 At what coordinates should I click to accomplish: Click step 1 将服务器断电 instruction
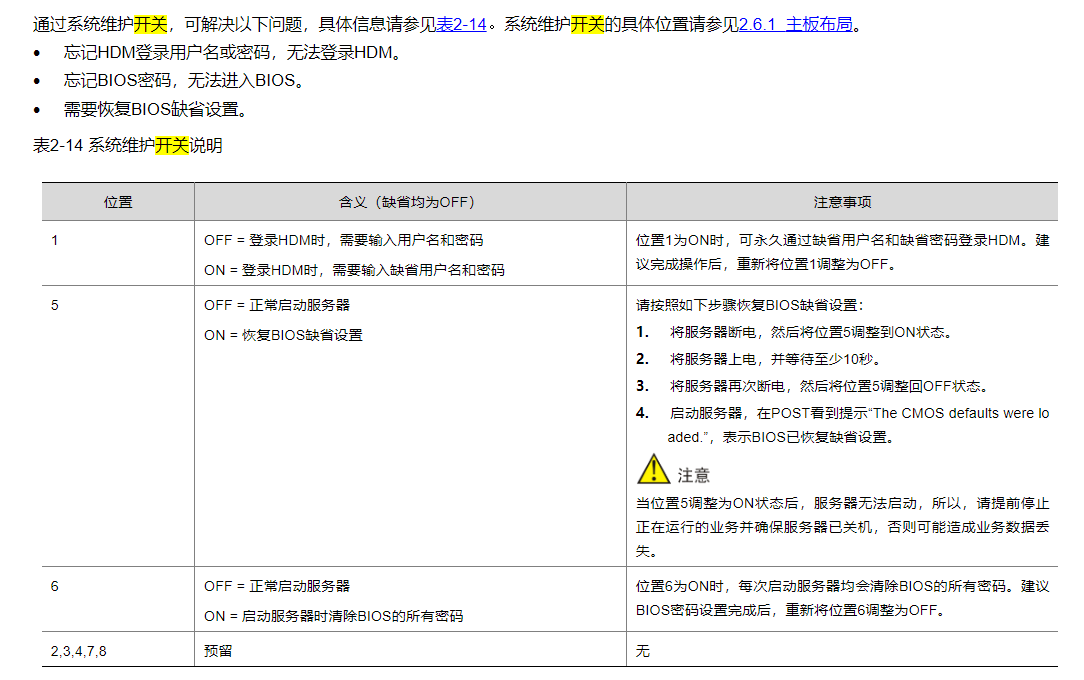[795, 332]
